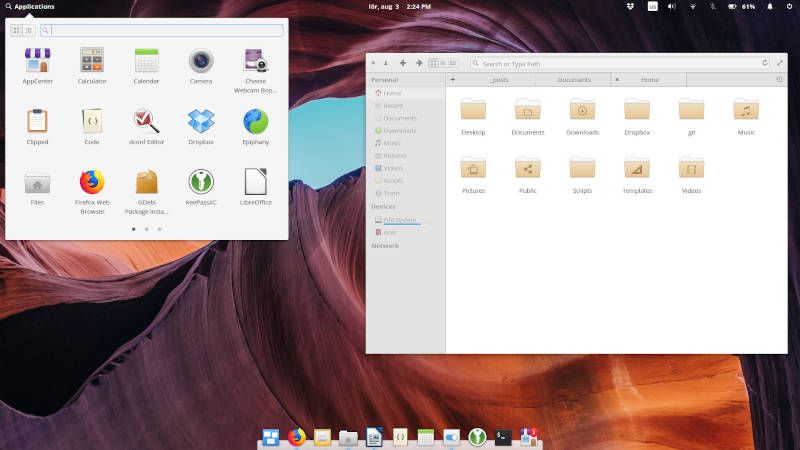Select first page dot of applications

pyautogui.click(x=134, y=229)
